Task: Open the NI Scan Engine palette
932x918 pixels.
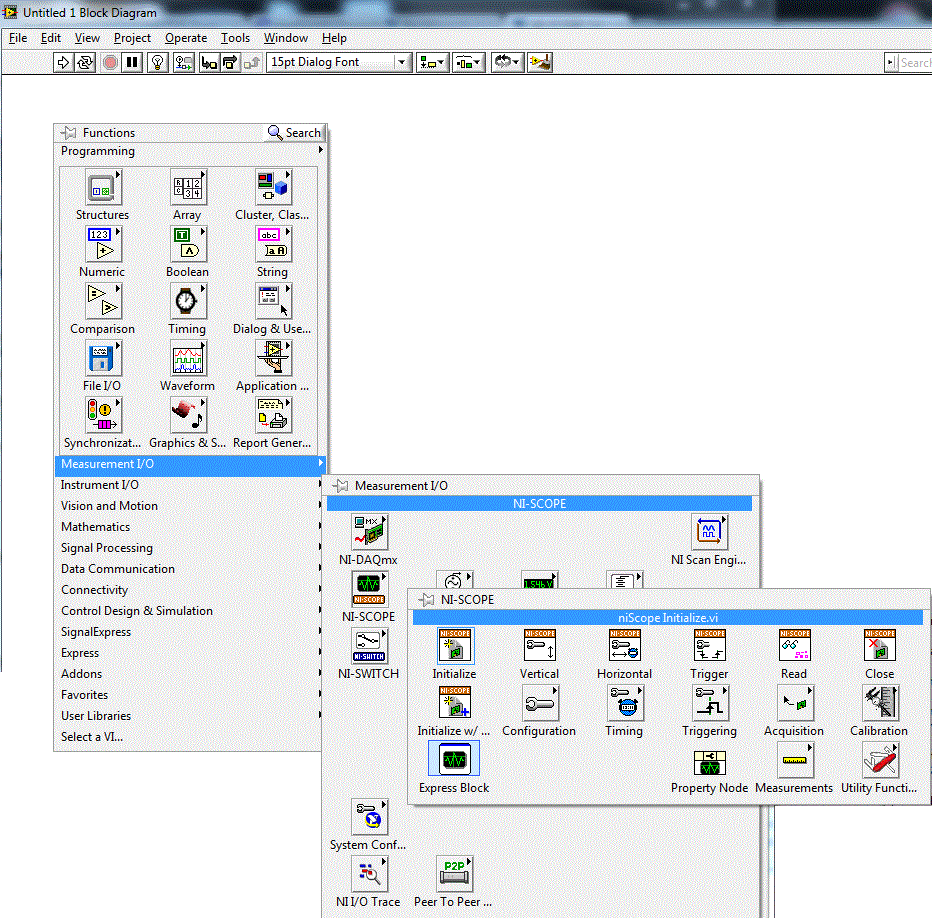Action: 709,532
